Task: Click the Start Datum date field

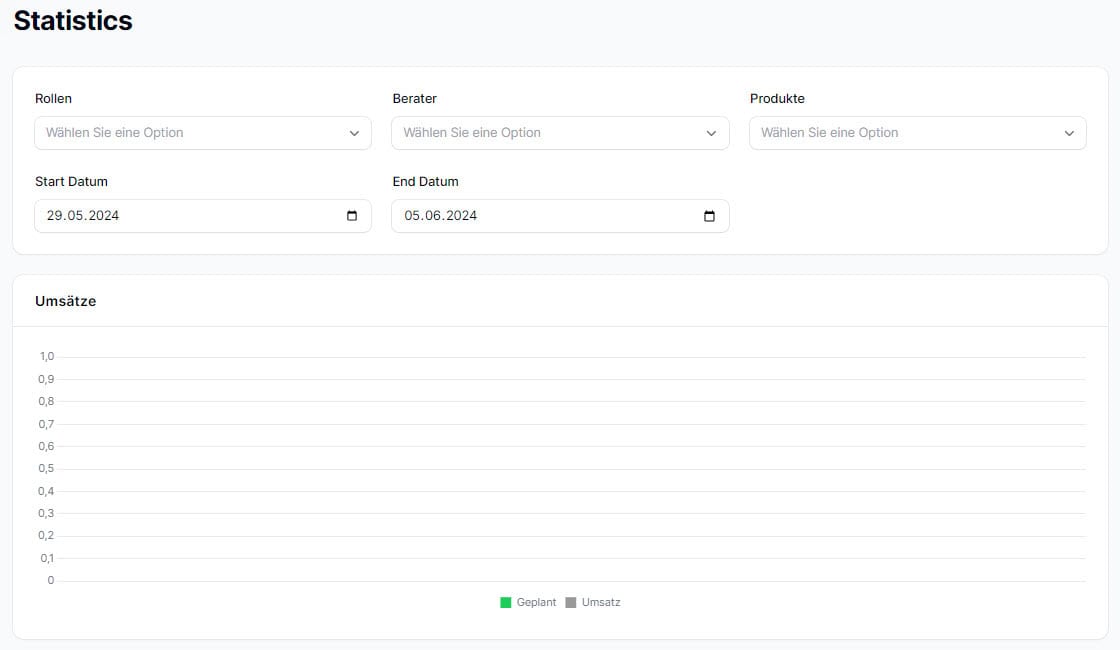Action: 203,216
